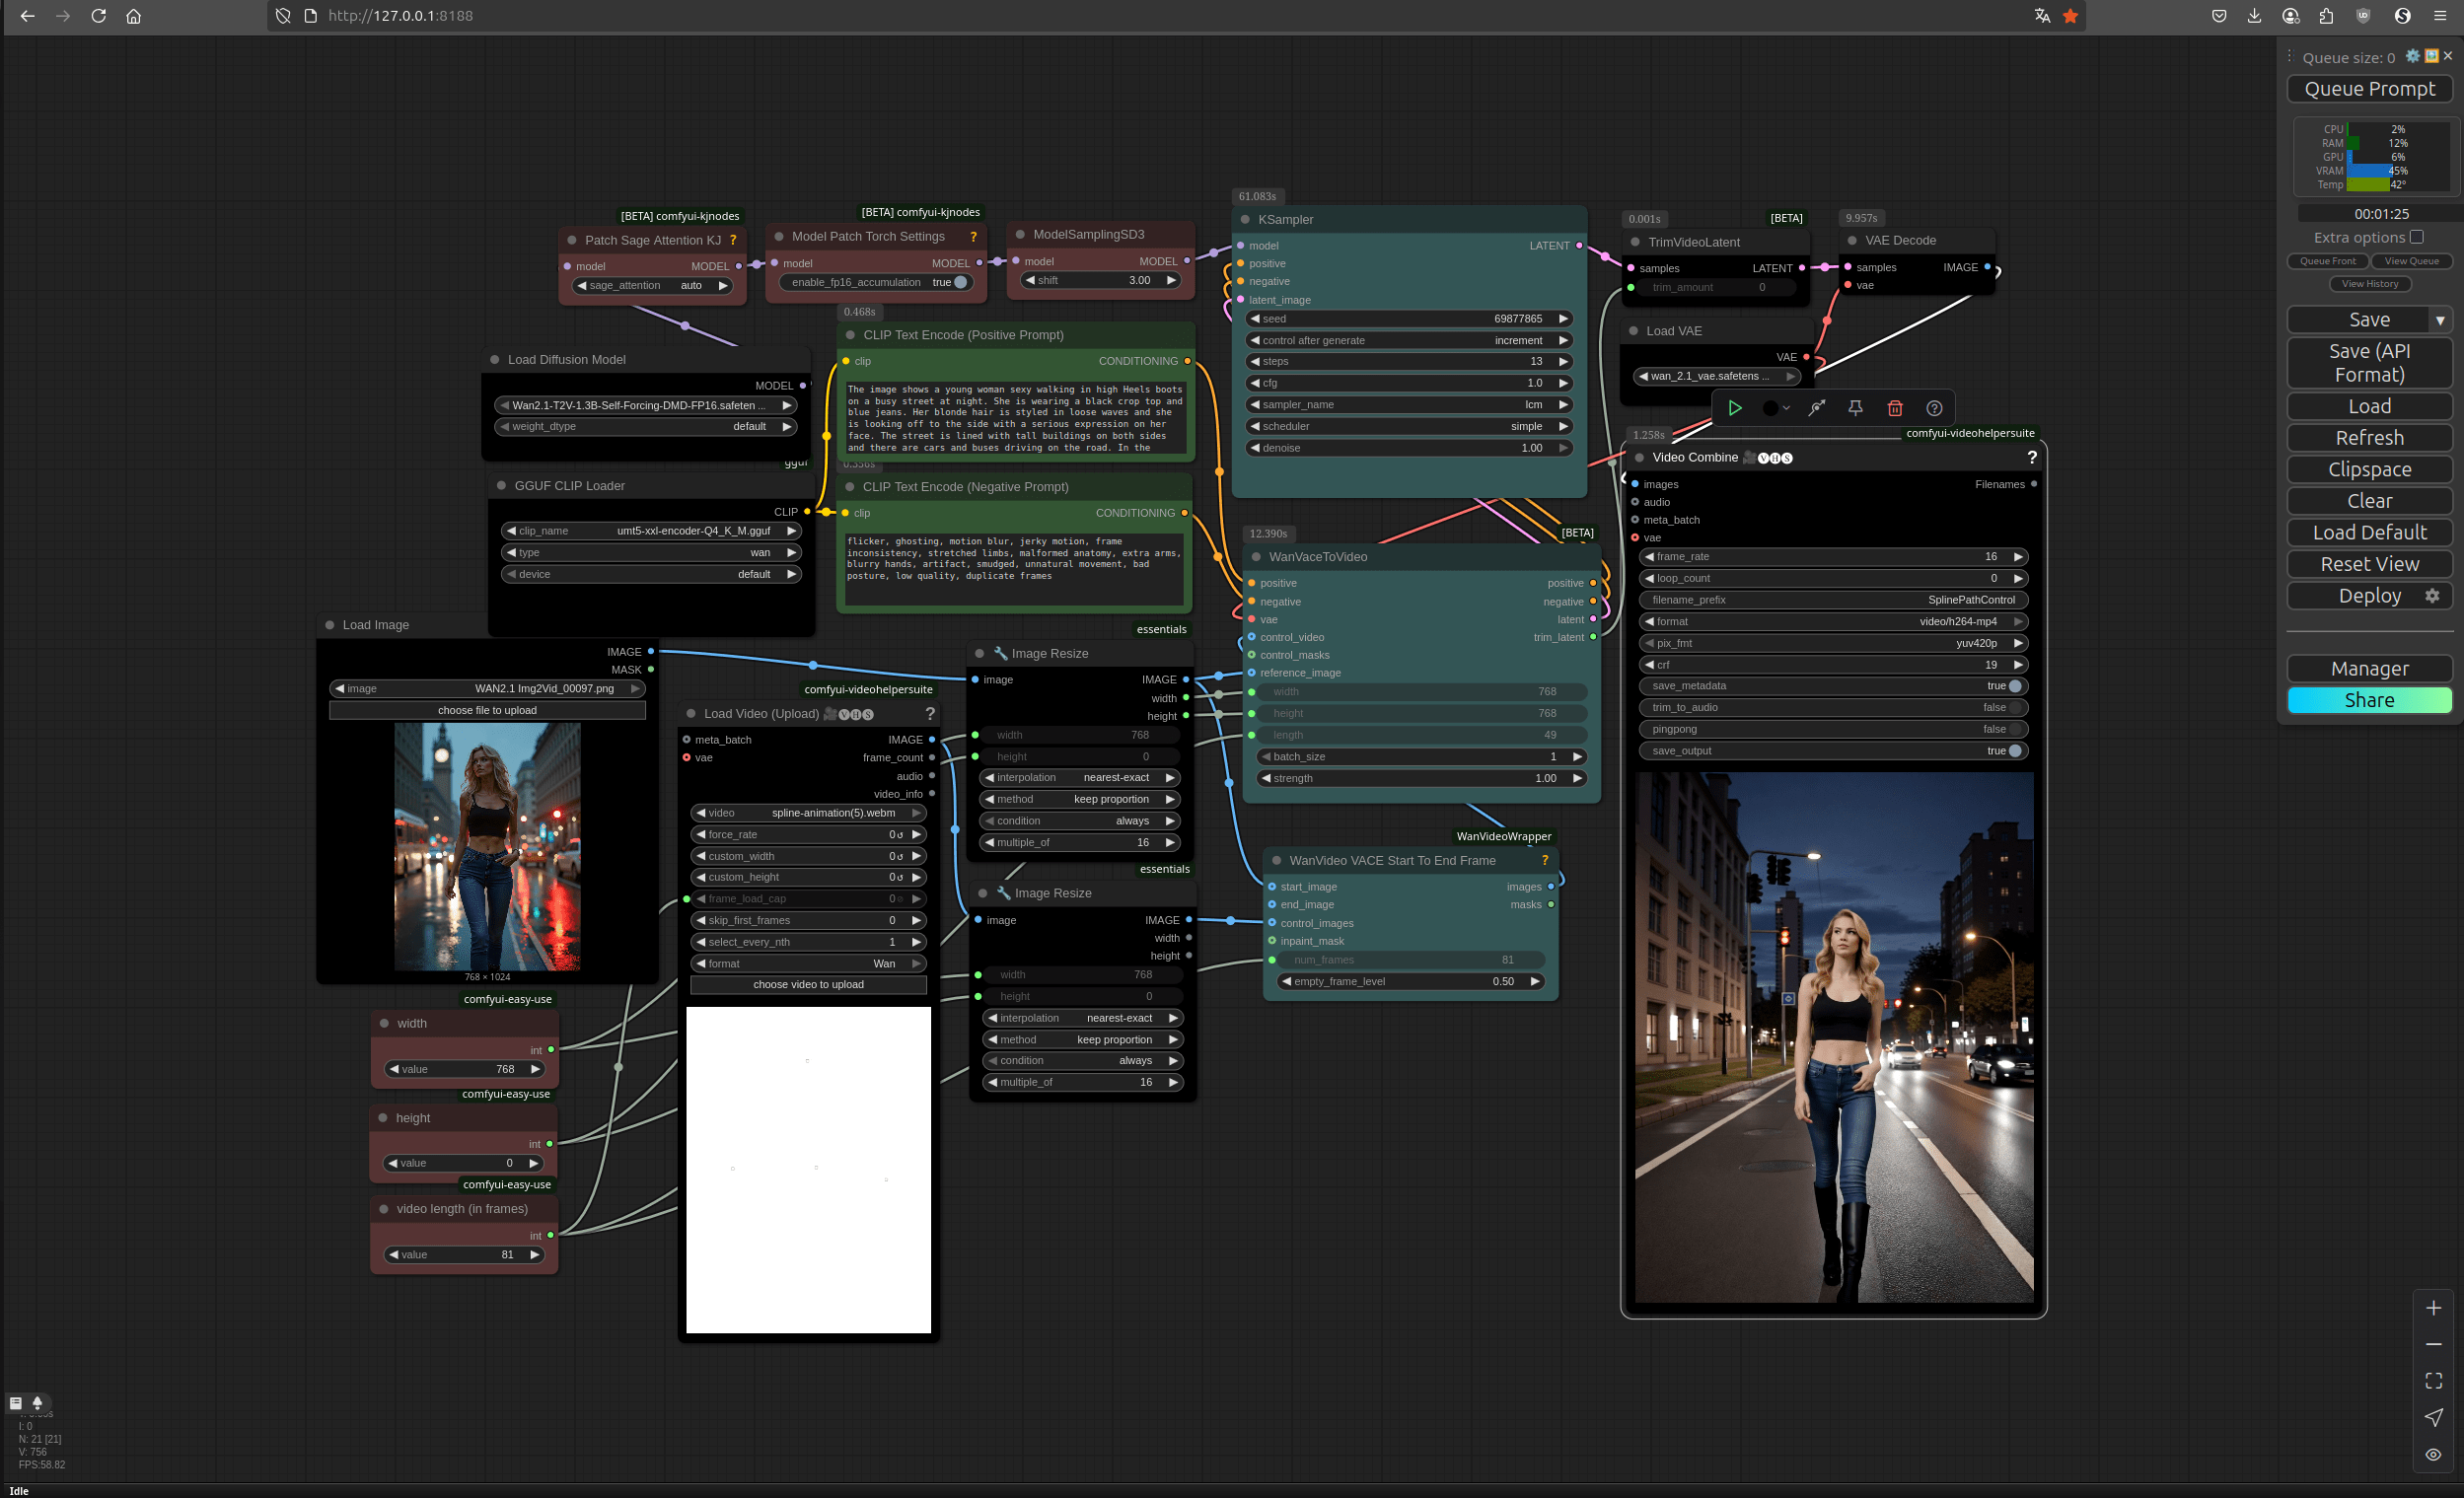Open Save button dropdown arrow

(x=2440, y=320)
